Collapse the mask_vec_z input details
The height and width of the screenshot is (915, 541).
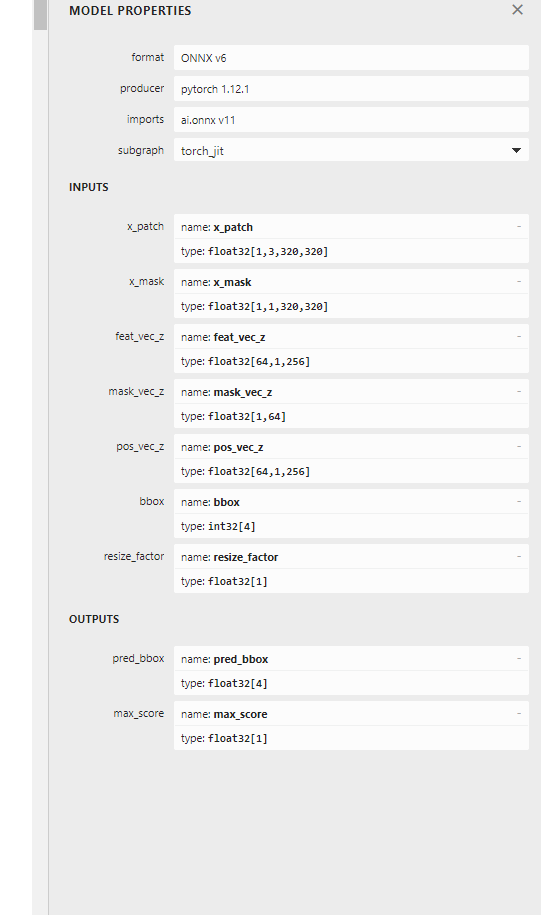(x=518, y=391)
